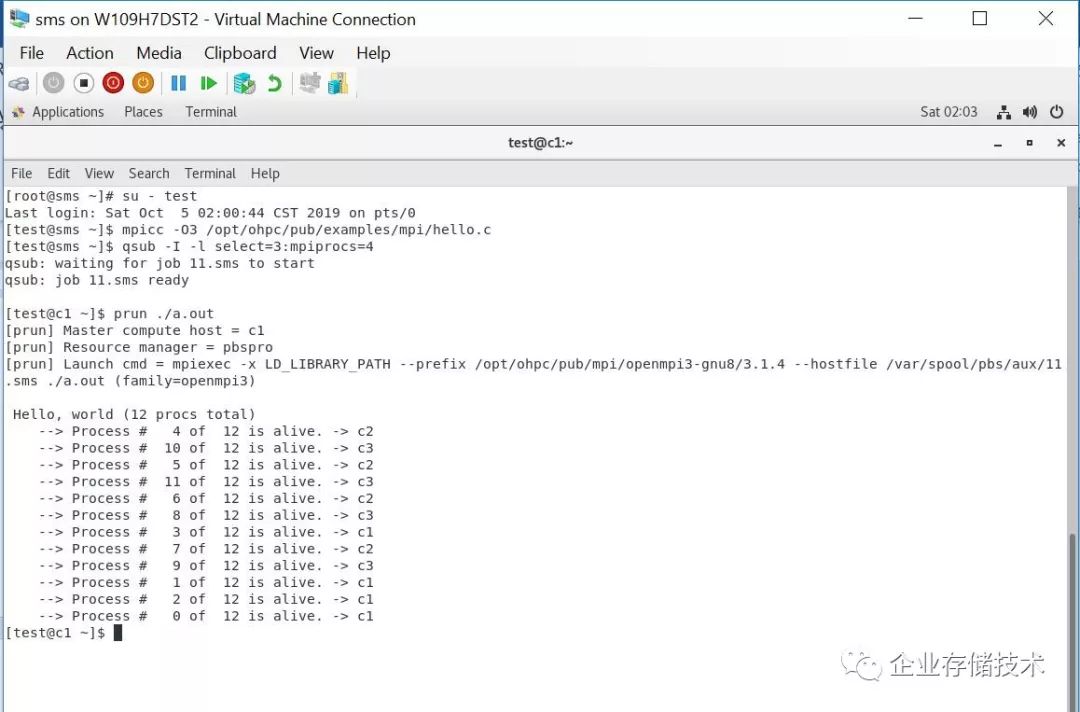This screenshot has width=1080, height=712.
Task: Click the Sat 02:03 clock
Action: point(948,112)
